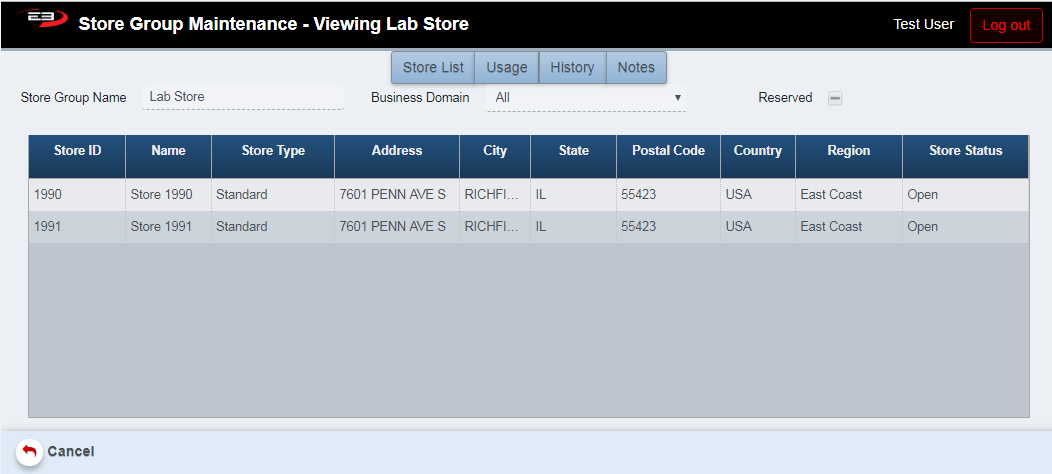1052x474 pixels.
Task: Select the Store 1991 row
Action: click(161, 227)
